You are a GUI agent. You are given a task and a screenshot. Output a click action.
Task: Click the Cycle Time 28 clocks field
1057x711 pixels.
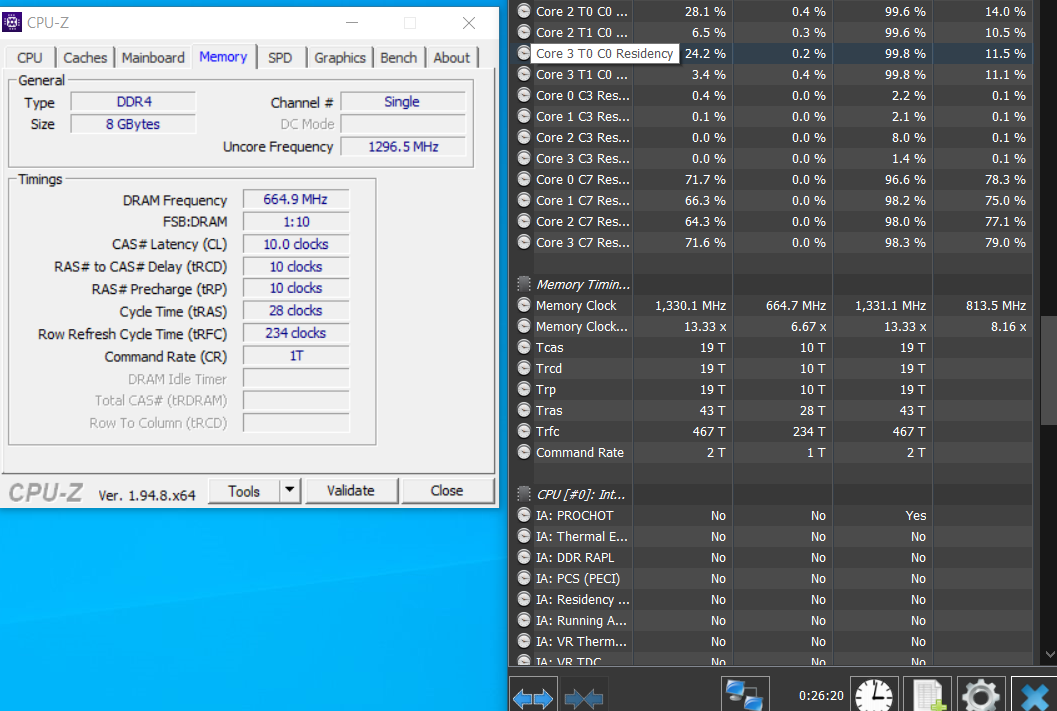pyautogui.click(x=296, y=311)
